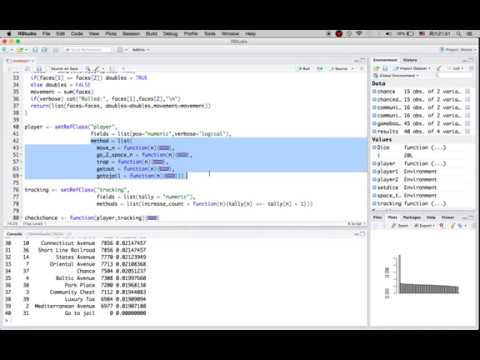Click the remove current plot red icon

442,226
